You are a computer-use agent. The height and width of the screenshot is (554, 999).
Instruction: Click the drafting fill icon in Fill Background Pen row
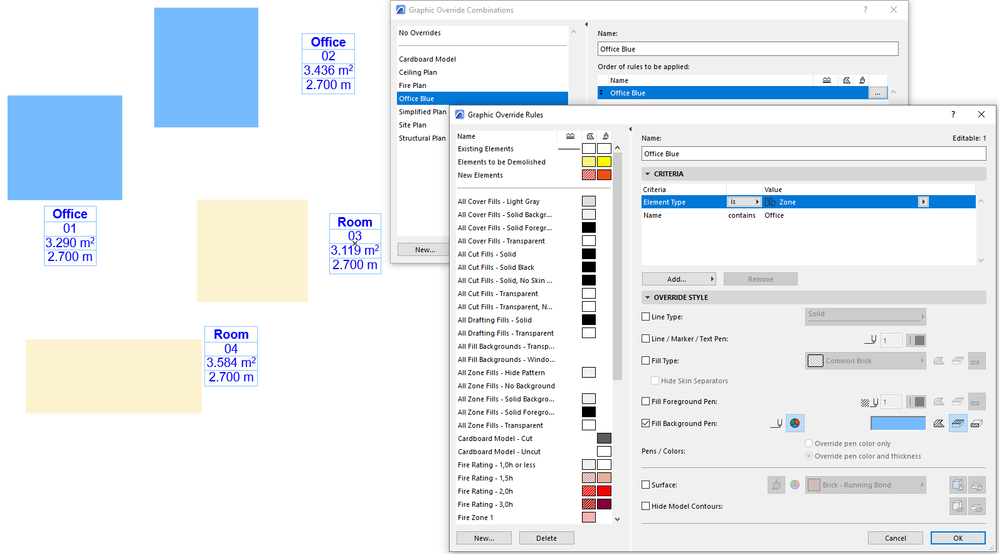(x=977, y=423)
